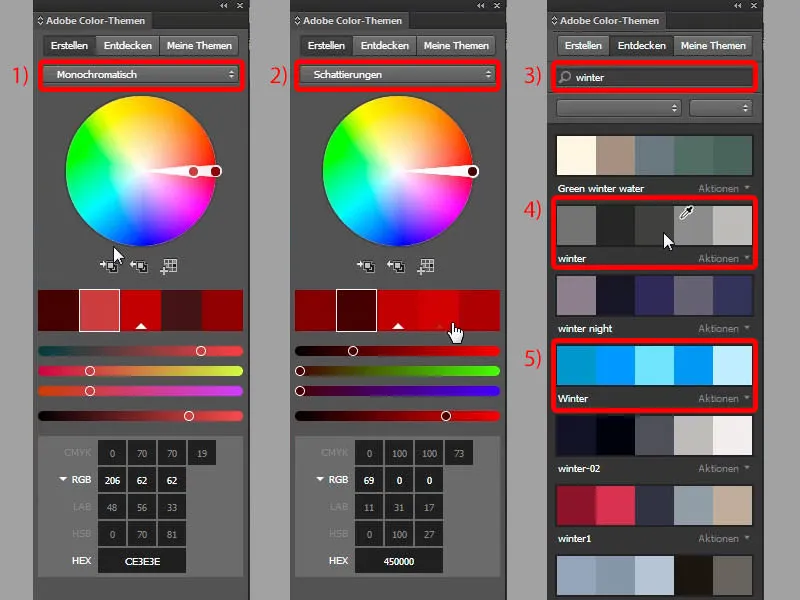
Task: Click outer wheel handle in Schattierungen panel
Action: click(472, 171)
